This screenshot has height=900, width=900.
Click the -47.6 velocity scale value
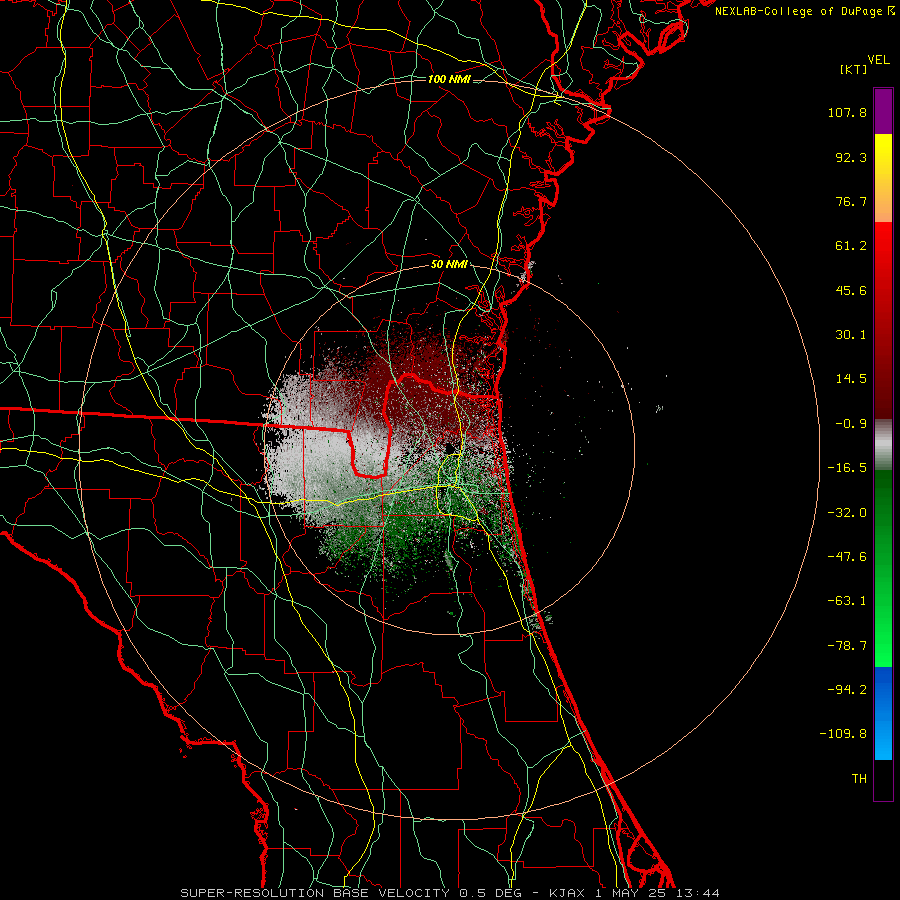[847, 557]
